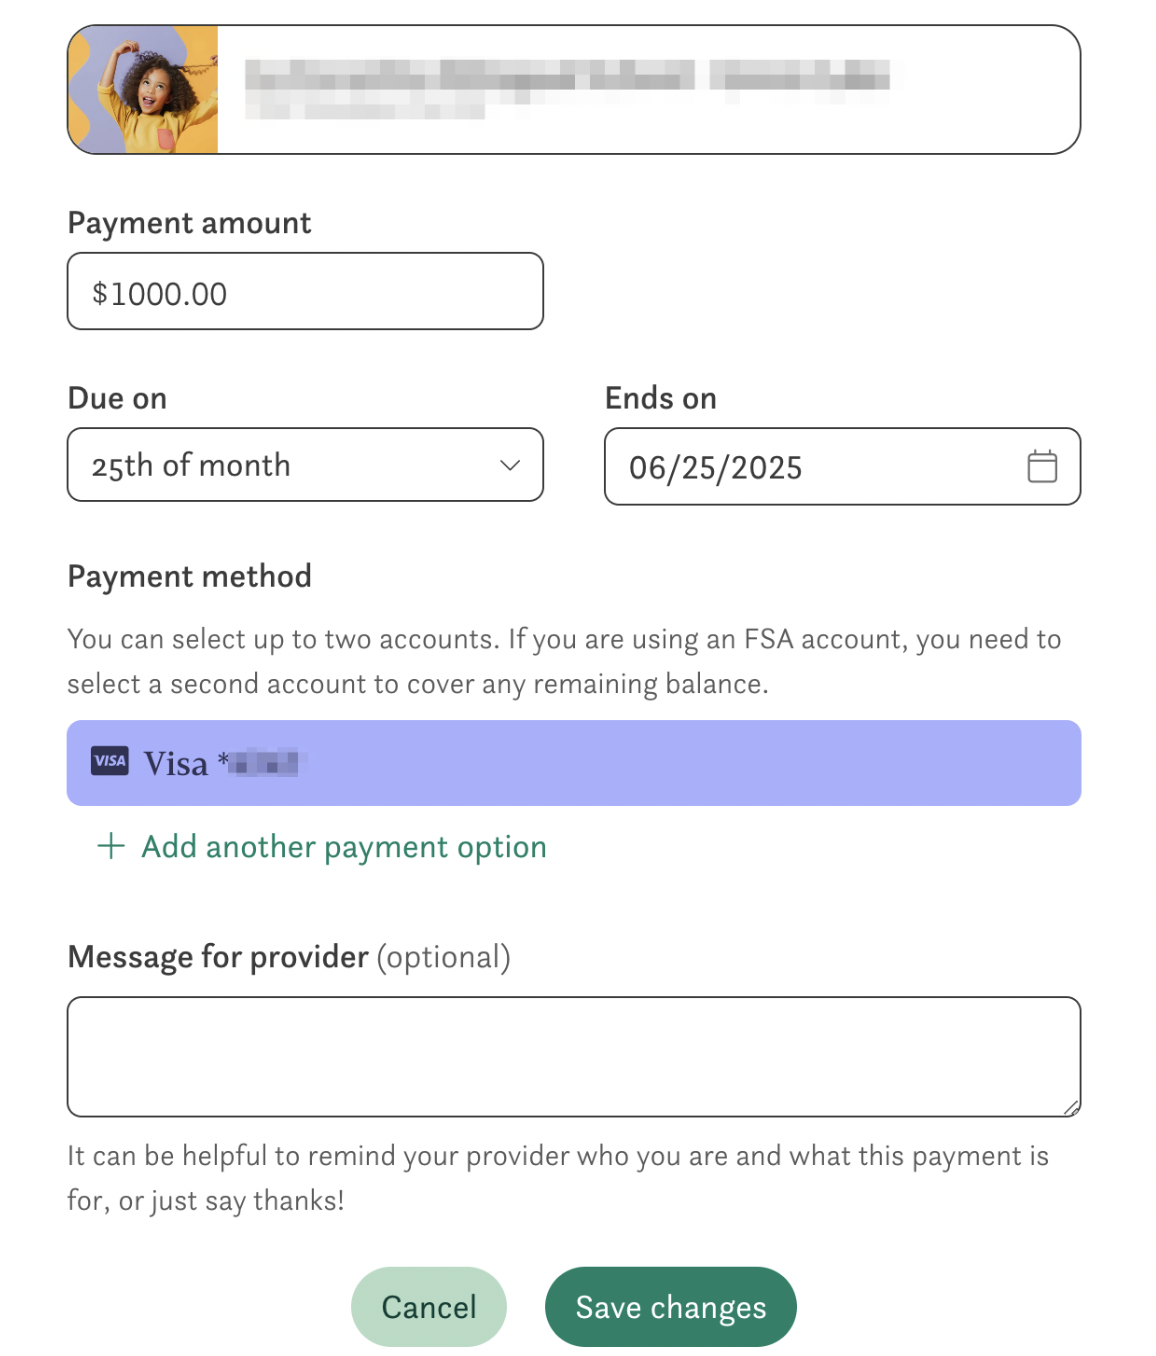
Task: Click the plus icon beside Add another payment
Action: [x=111, y=847]
